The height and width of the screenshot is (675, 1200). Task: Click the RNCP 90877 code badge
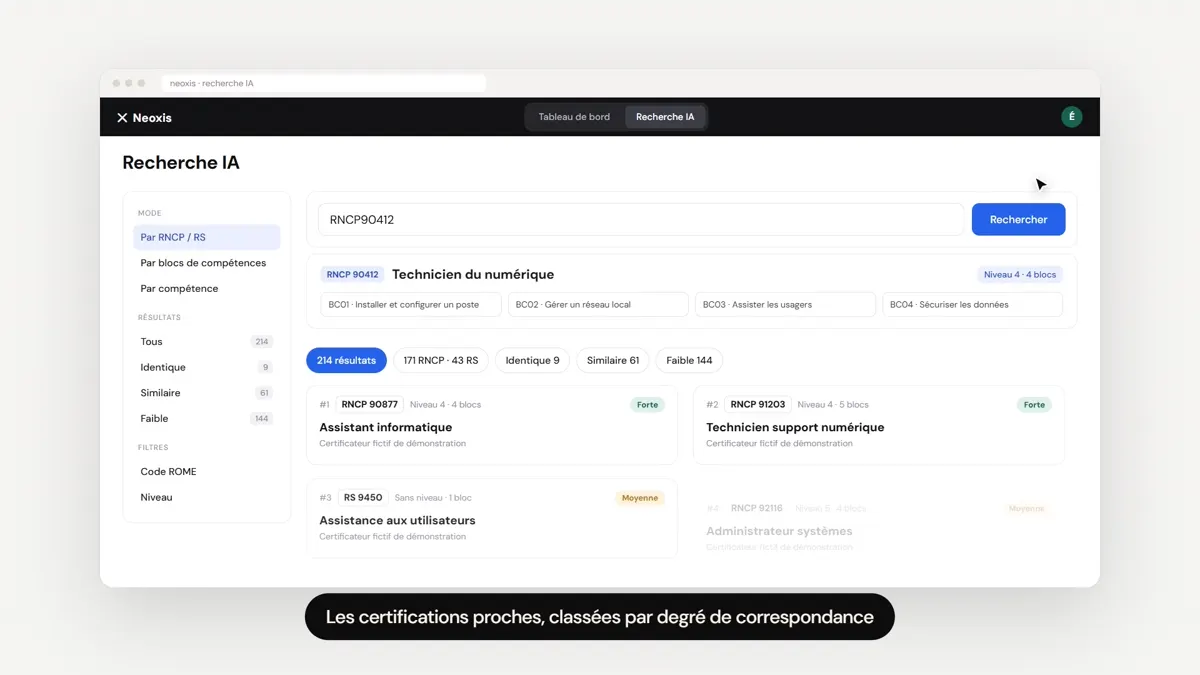coord(369,405)
